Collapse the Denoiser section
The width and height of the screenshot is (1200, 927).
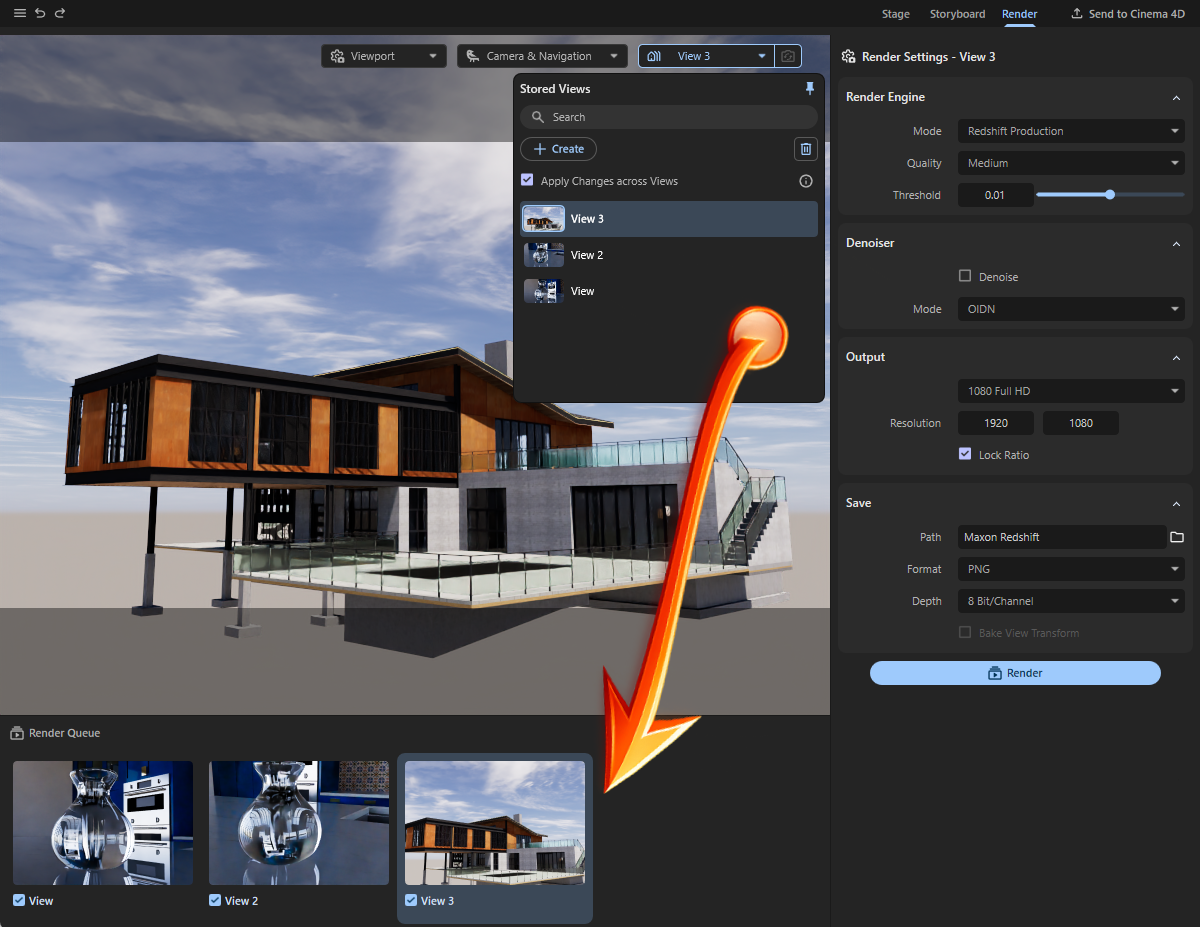coord(1176,243)
